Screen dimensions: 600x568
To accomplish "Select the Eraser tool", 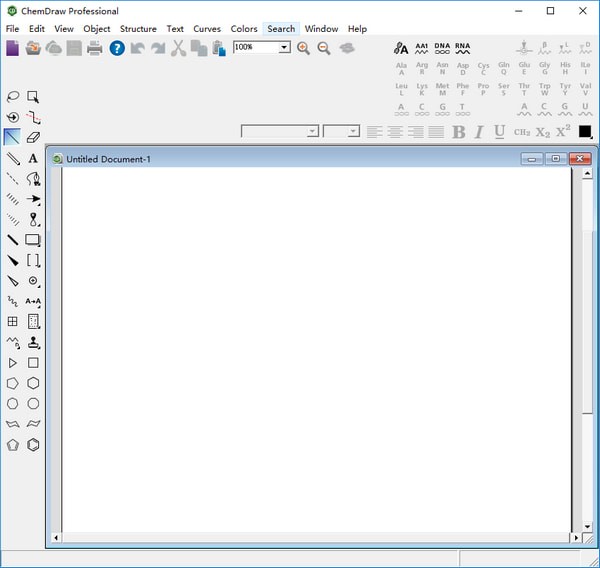I will point(33,137).
